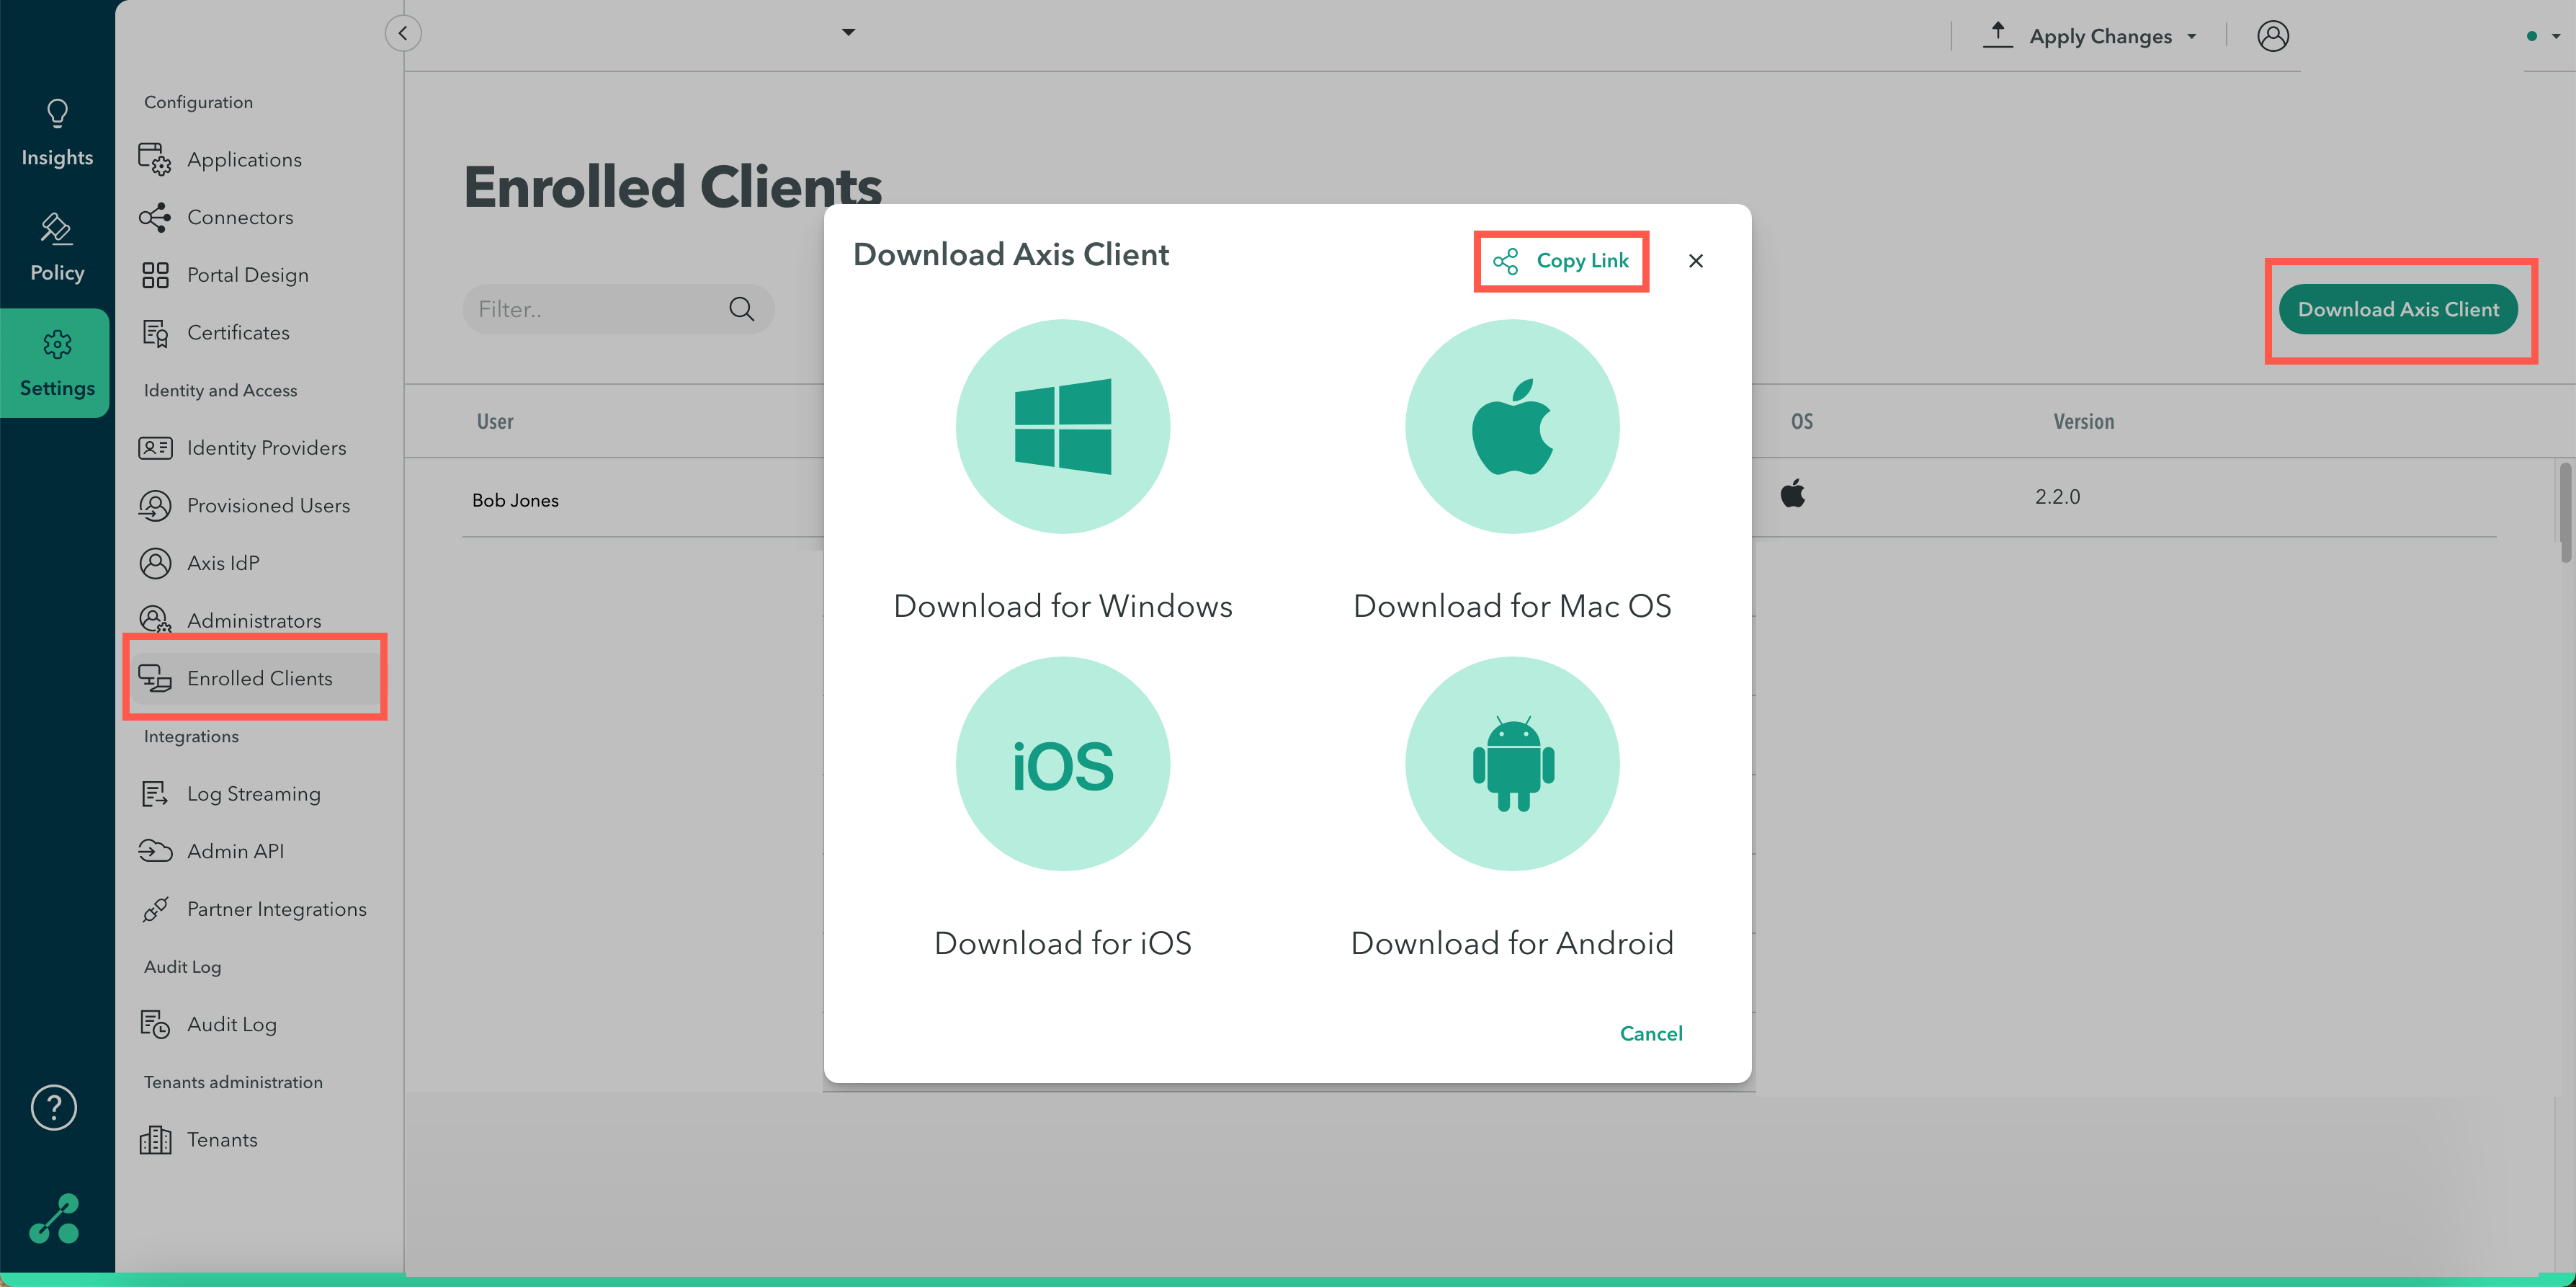Click the help question mark icon

click(x=54, y=1107)
